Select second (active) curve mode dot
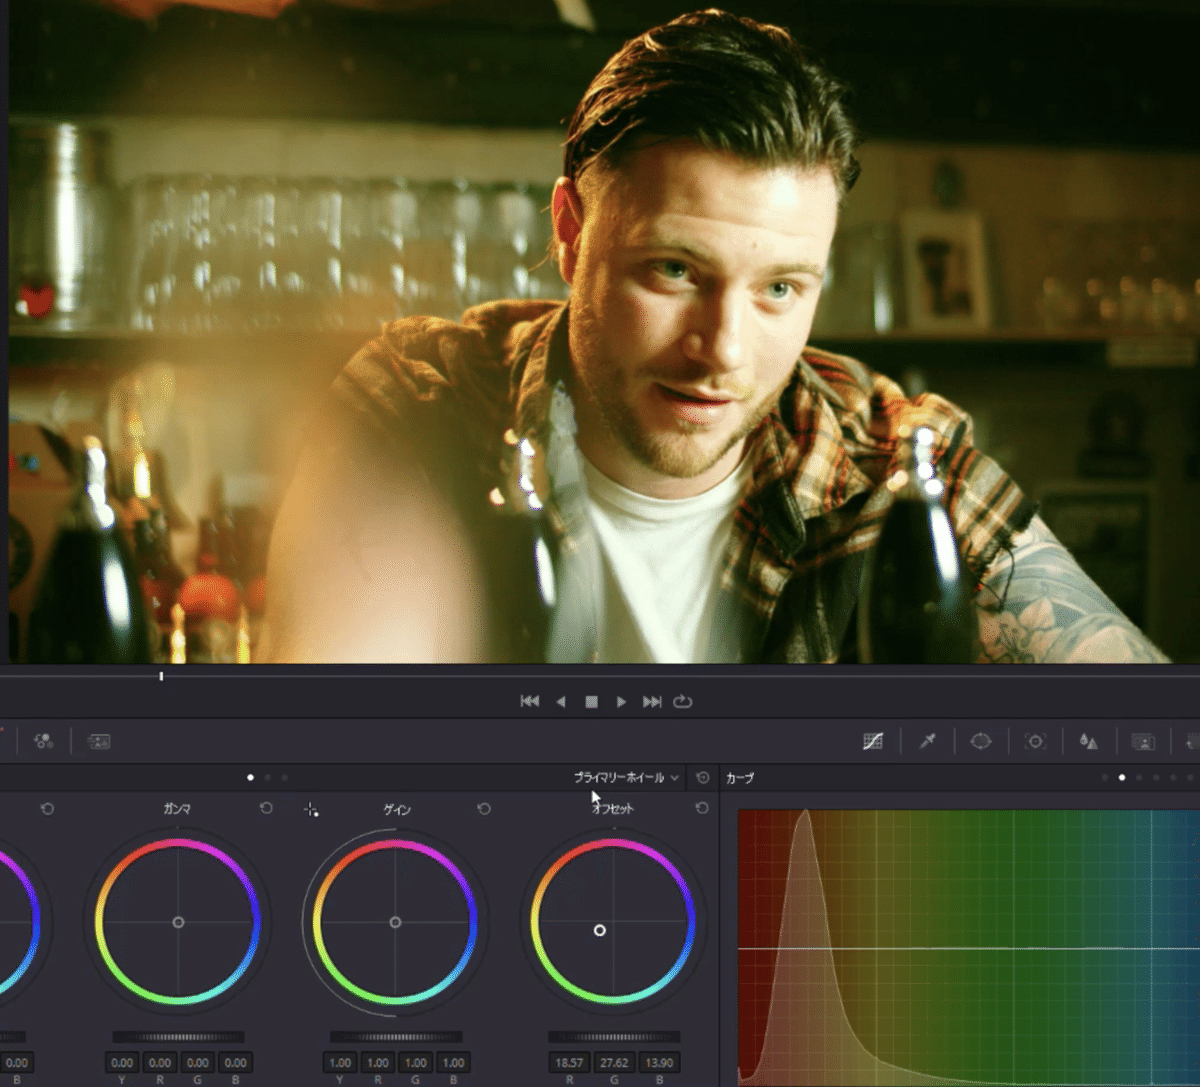1200x1087 pixels. pos(1122,777)
